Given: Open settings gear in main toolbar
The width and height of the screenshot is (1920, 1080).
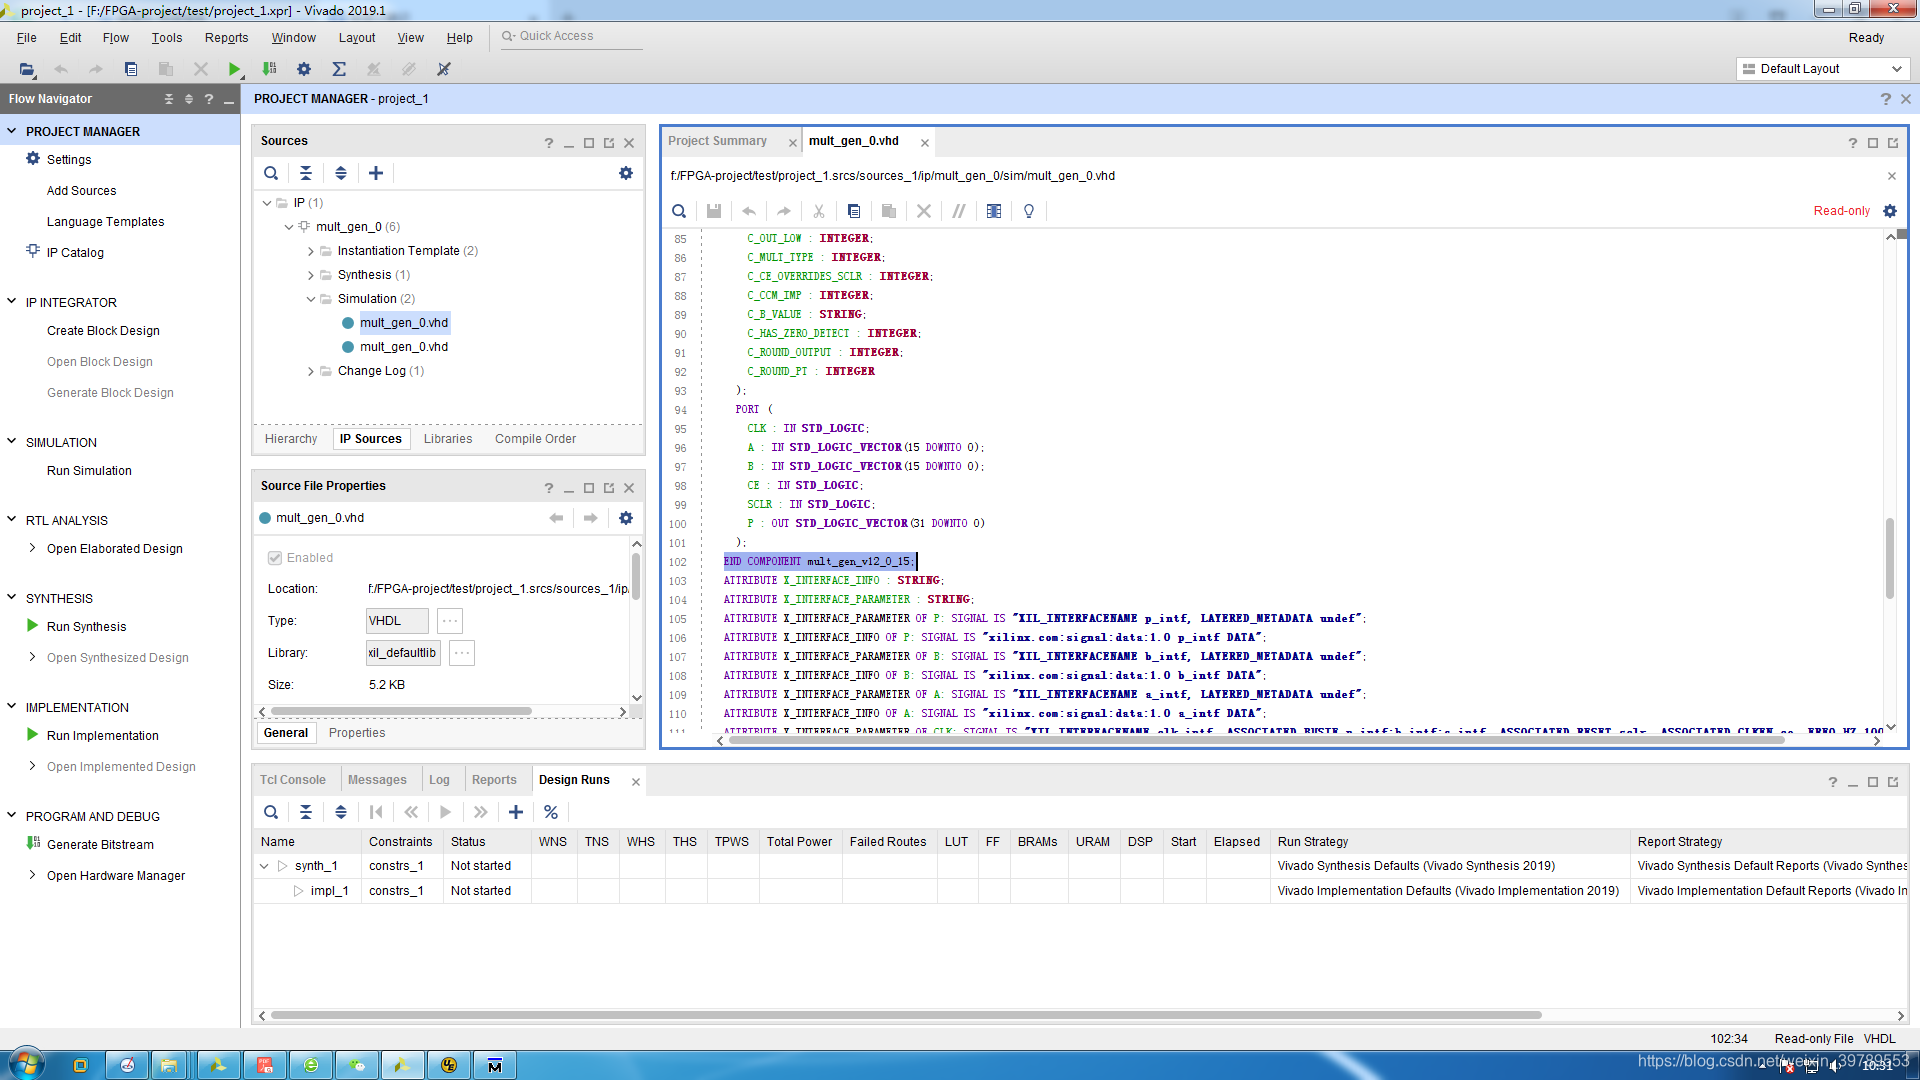Looking at the screenshot, I should click(304, 69).
